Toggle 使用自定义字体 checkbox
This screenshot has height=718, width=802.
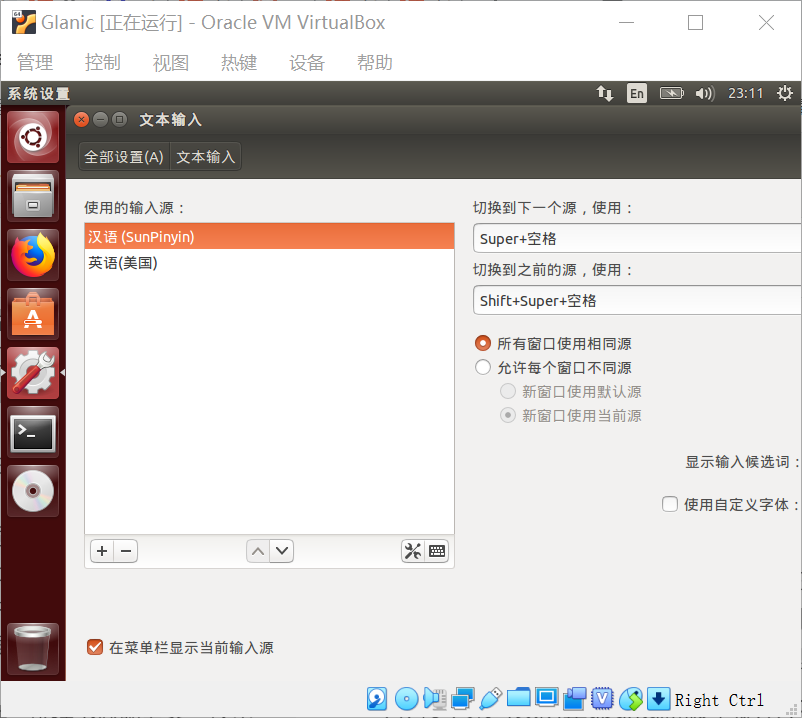click(670, 504)
